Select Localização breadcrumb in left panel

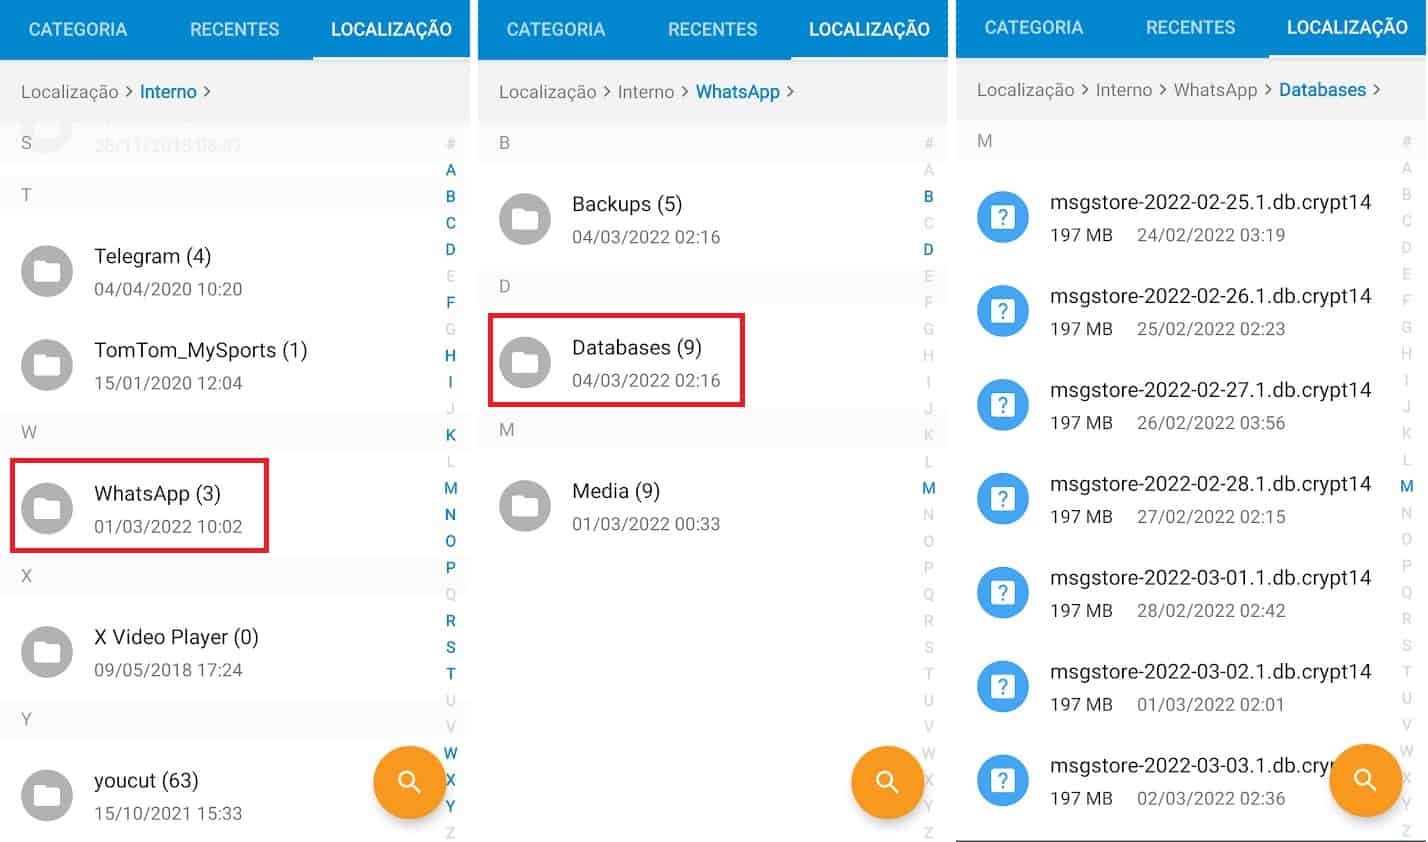tap(70, 91)
